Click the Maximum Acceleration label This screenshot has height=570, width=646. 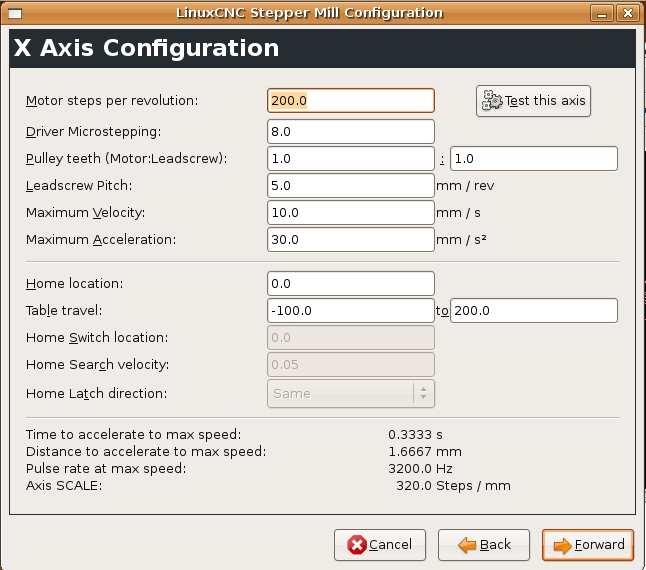pos(101,240)
